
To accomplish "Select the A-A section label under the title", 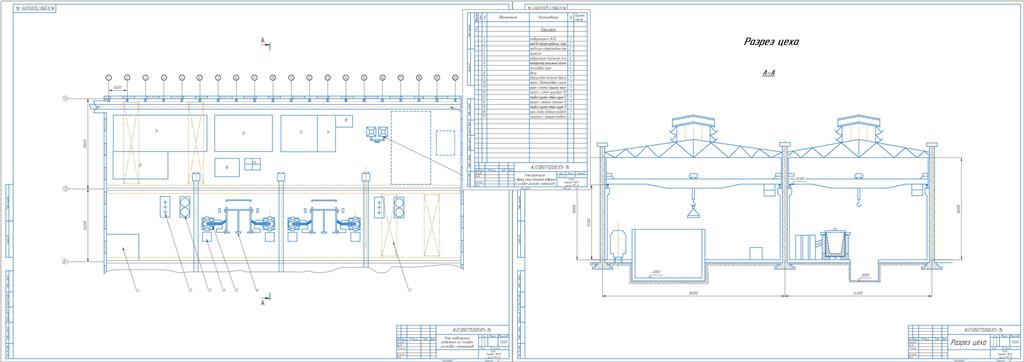I will pos(769,74).
